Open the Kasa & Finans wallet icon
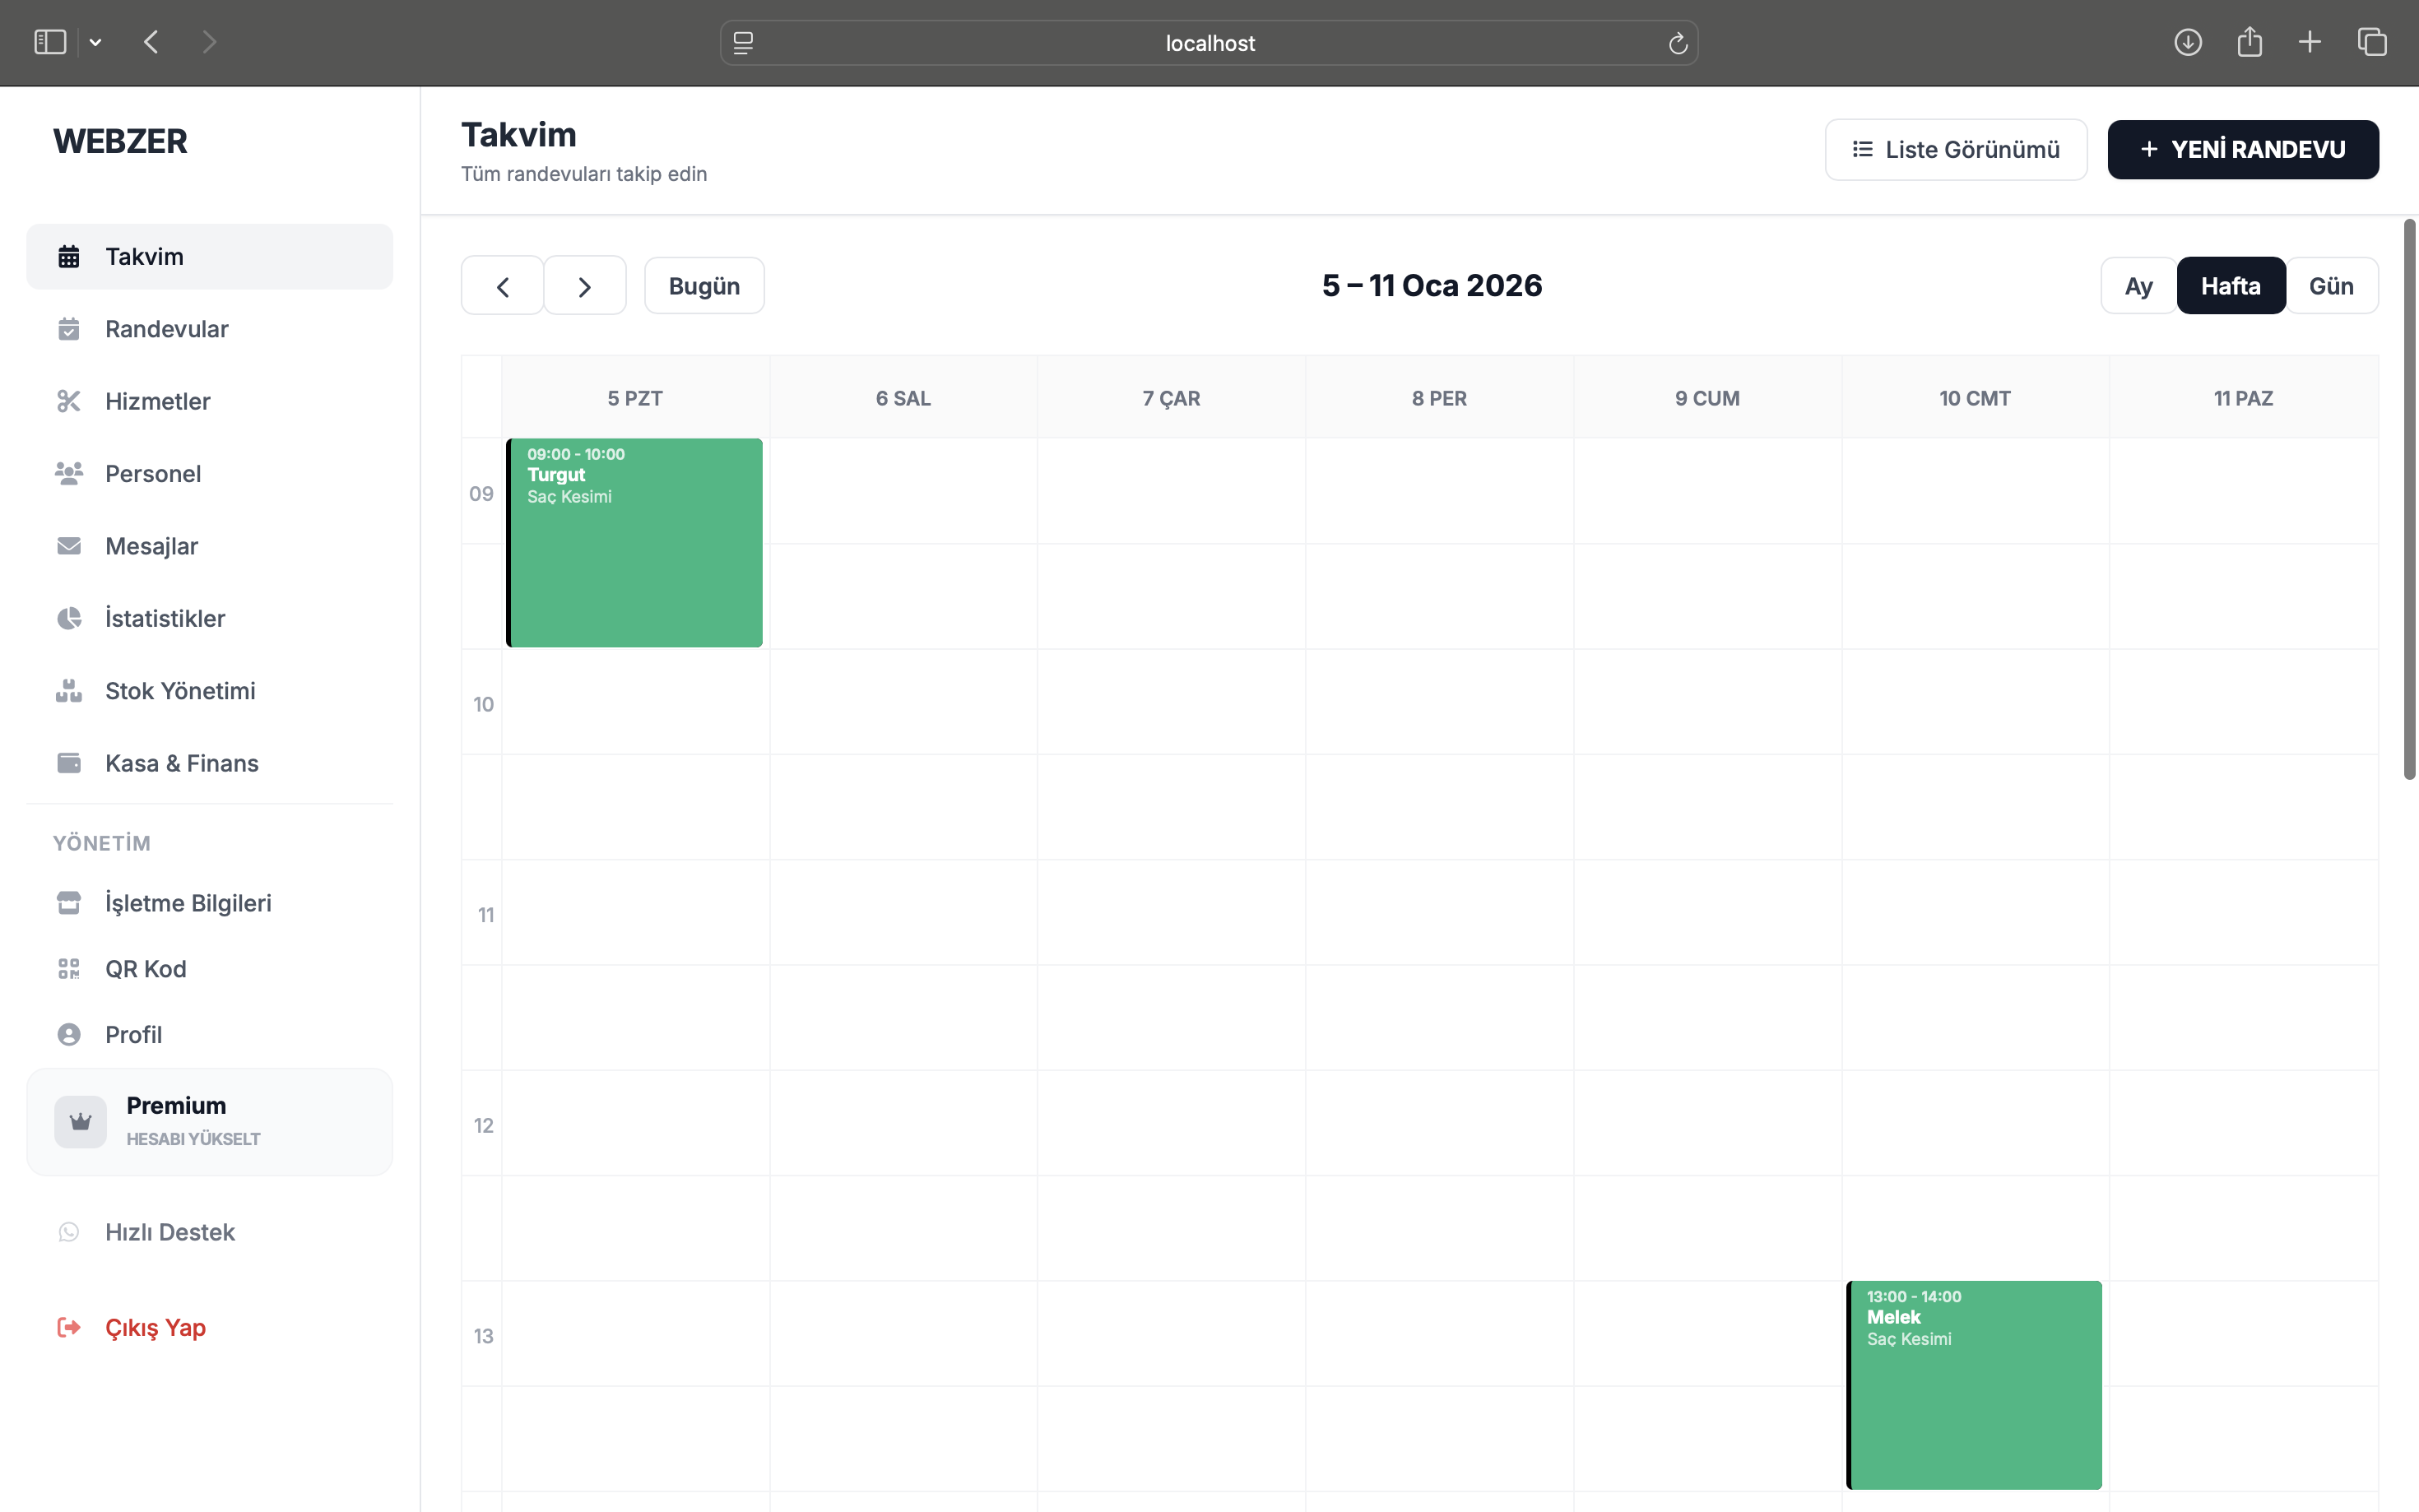The image size is (2419, 1512). pyautogui.click(x=68, y=763)
